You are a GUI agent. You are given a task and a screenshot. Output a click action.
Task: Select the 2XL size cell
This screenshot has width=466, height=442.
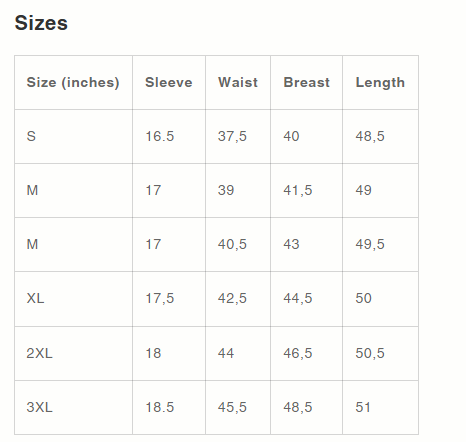[x=39, y=353]
